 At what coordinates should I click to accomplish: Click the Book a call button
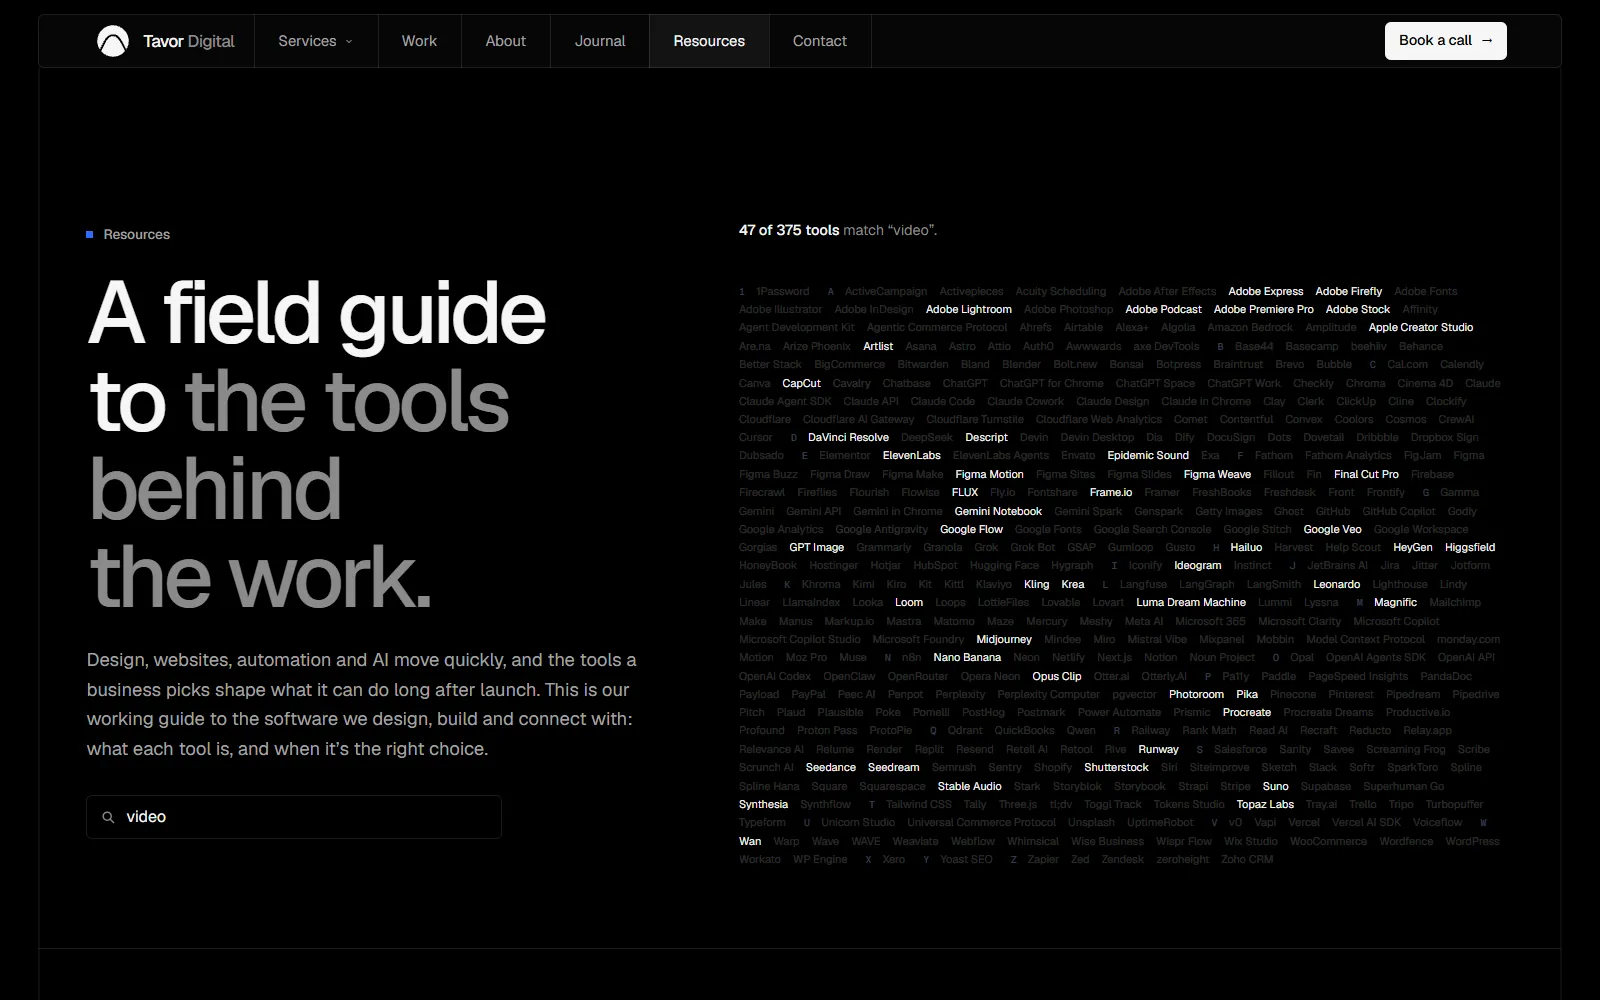coord(1446,41)
